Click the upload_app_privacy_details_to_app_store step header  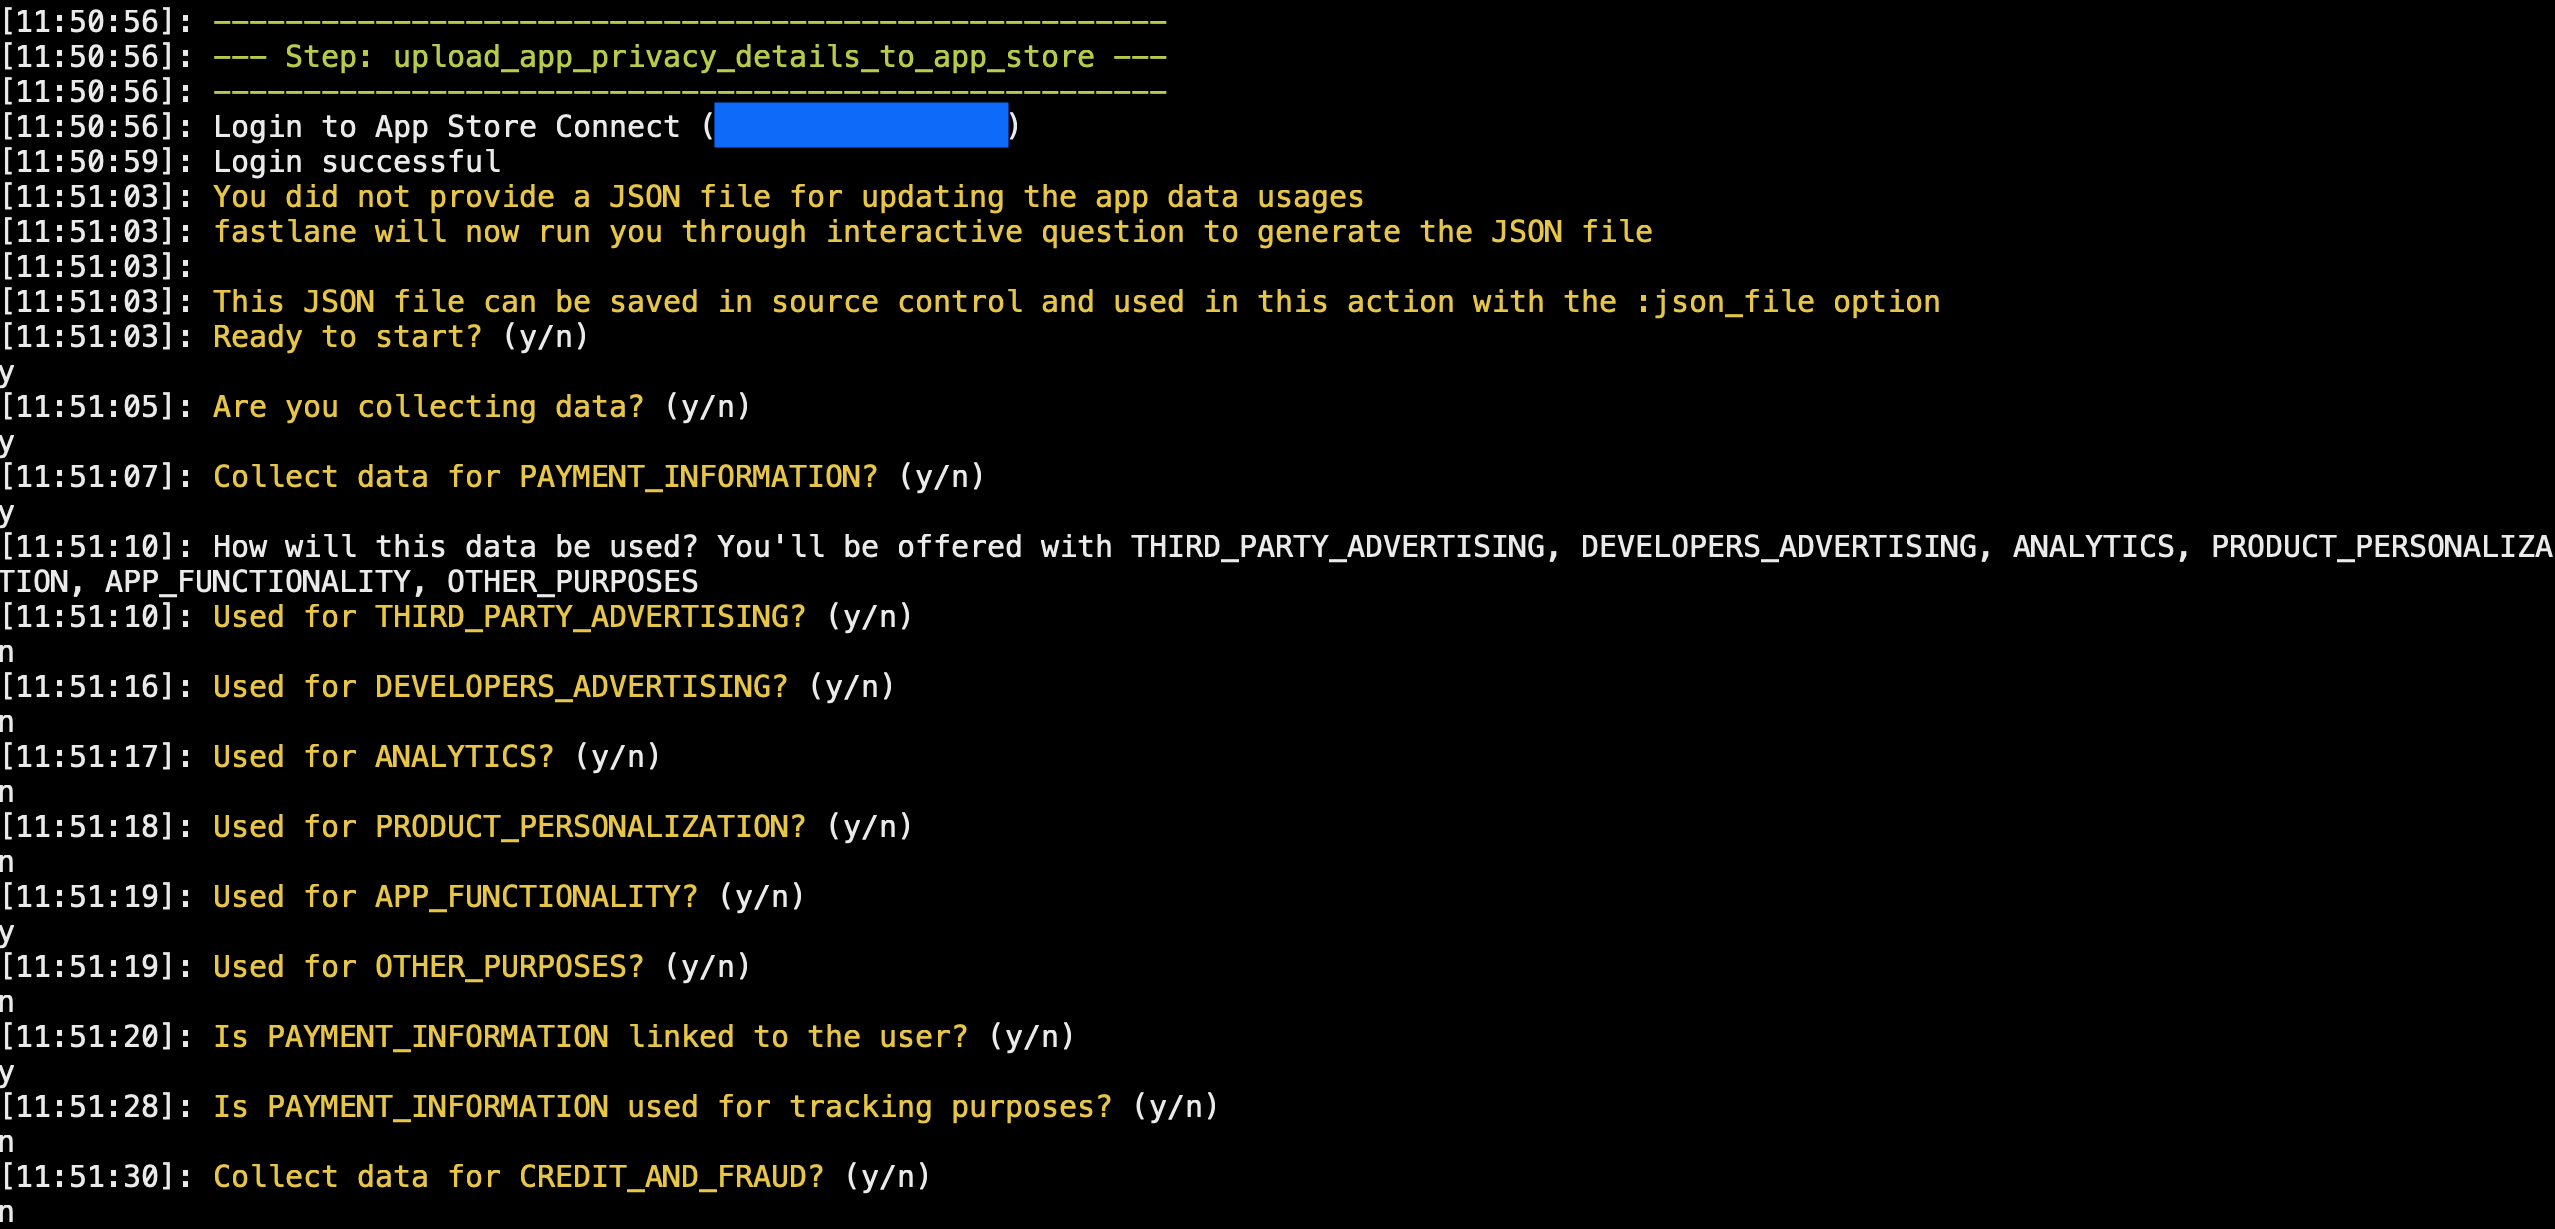click(689, 57)
